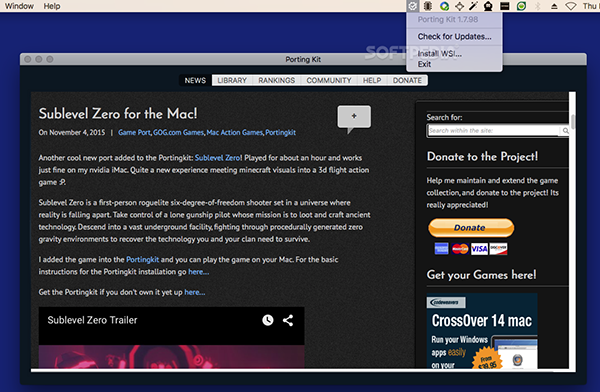The image size is (600, 392).
Task: Open the Sublevel Zero for the Mac! headline
Action: 118,114
